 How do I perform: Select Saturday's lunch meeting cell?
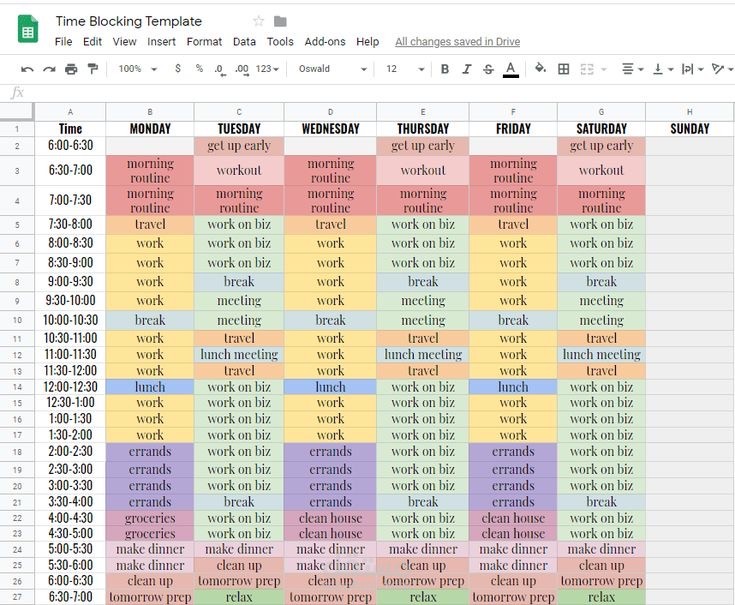point(601,355)
